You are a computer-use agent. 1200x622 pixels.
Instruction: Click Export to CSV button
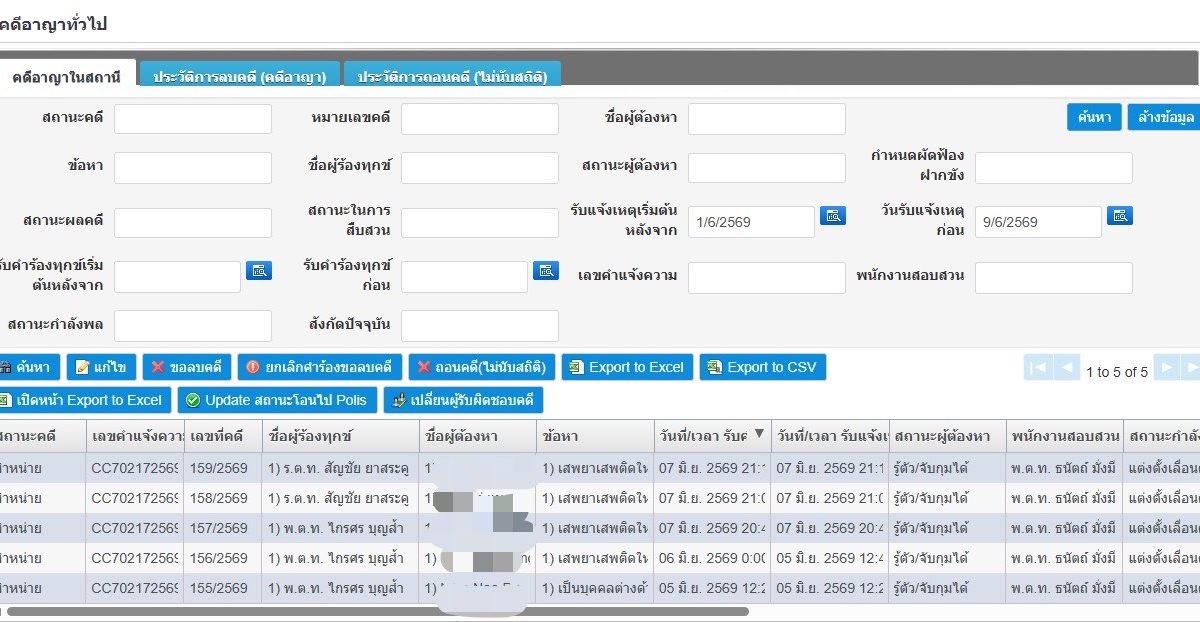[763, 367]
